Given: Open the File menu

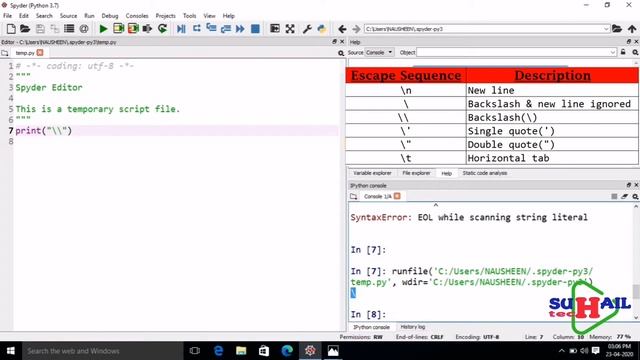Looking at the screenshot, I should point(7,16).
